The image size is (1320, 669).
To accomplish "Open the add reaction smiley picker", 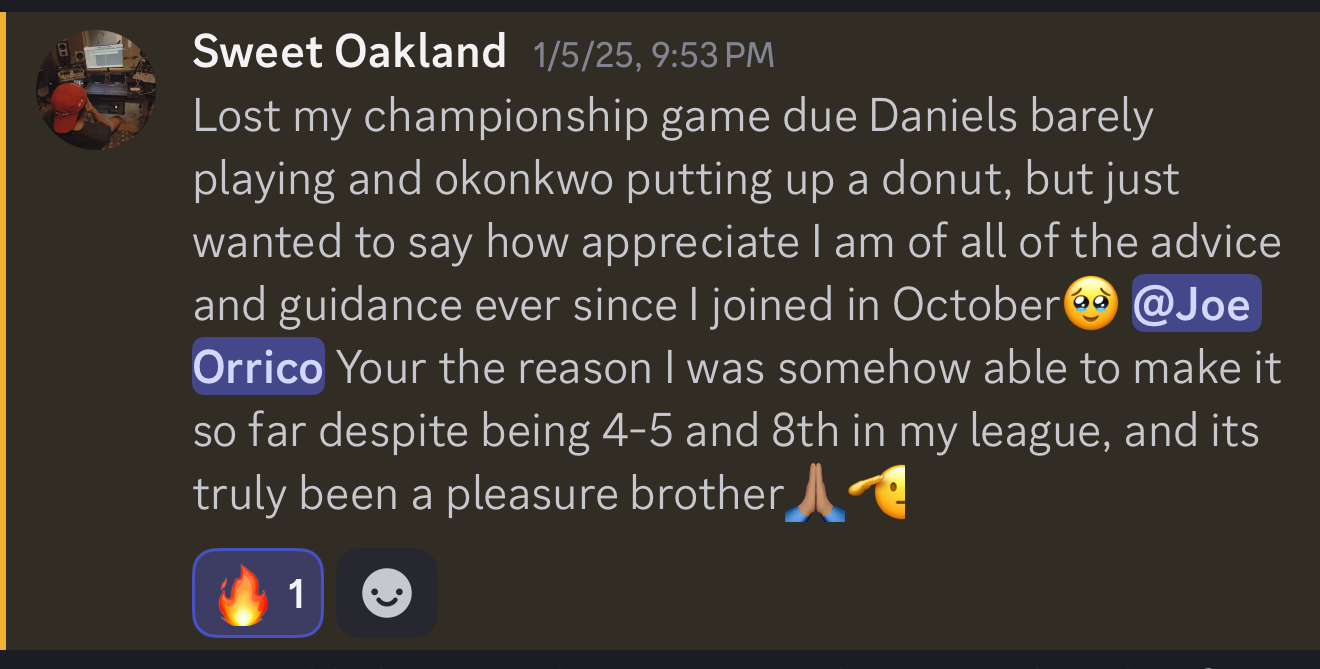I will (386, 594).
